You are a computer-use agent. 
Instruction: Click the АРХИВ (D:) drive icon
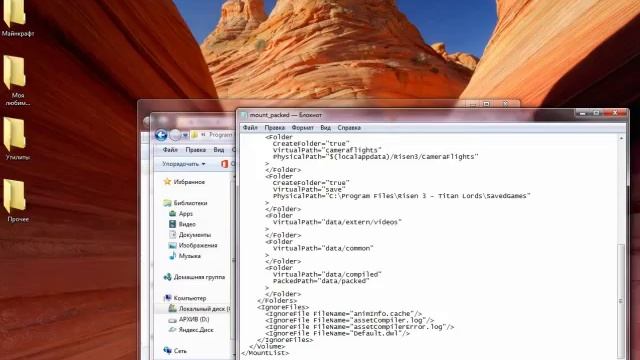(x=173, y=320)
